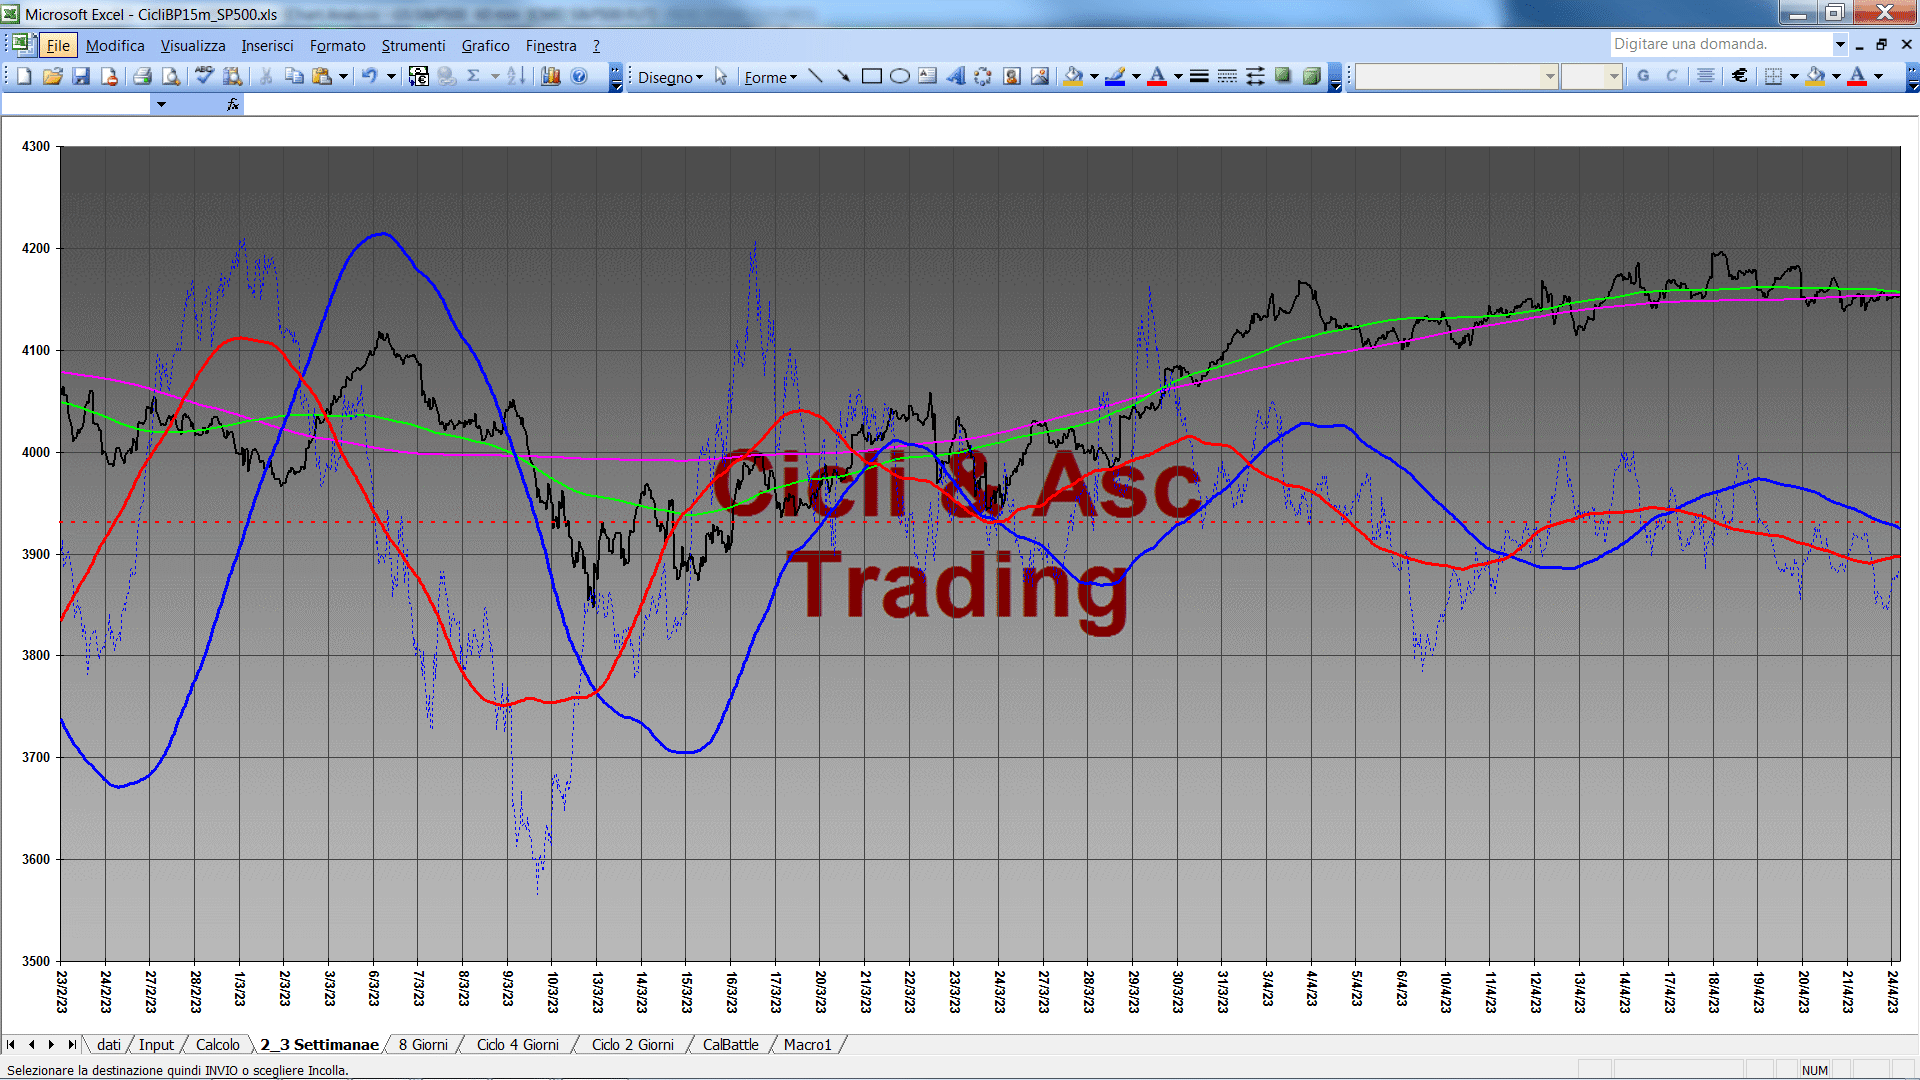Undo the last action

pos(369,76)
